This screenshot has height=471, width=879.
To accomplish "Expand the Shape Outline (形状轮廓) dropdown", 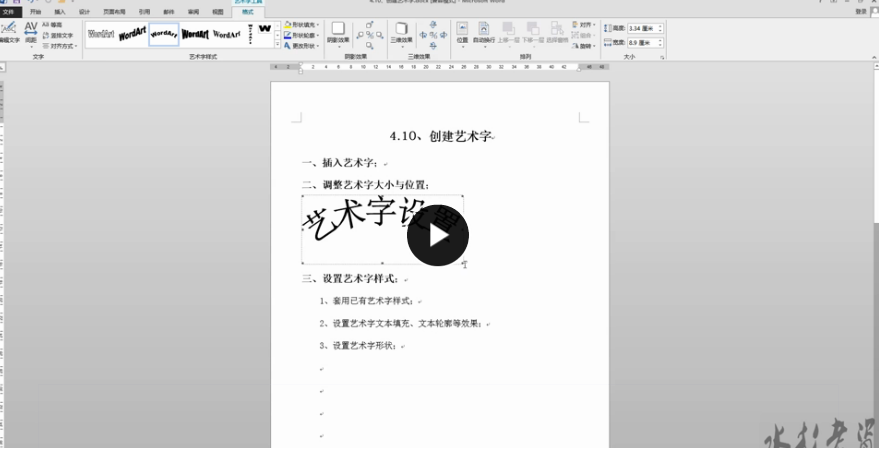I will pos(302,35).
